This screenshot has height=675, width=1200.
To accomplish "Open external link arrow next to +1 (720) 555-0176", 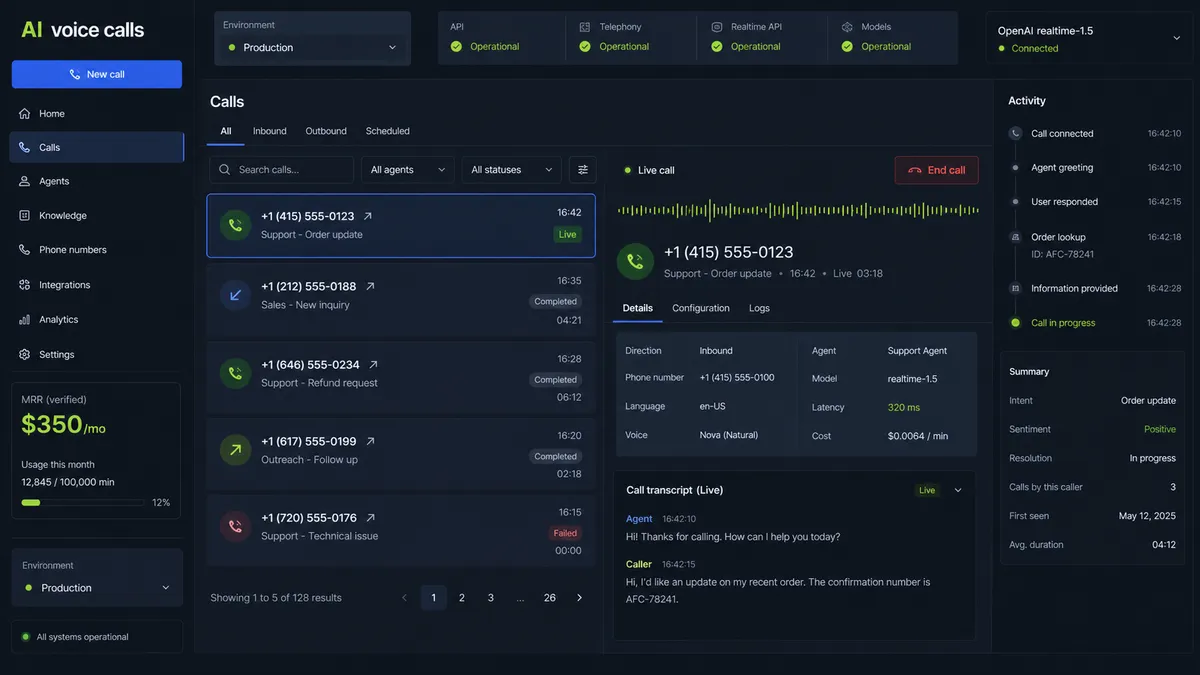I will (x=370, y=518).
